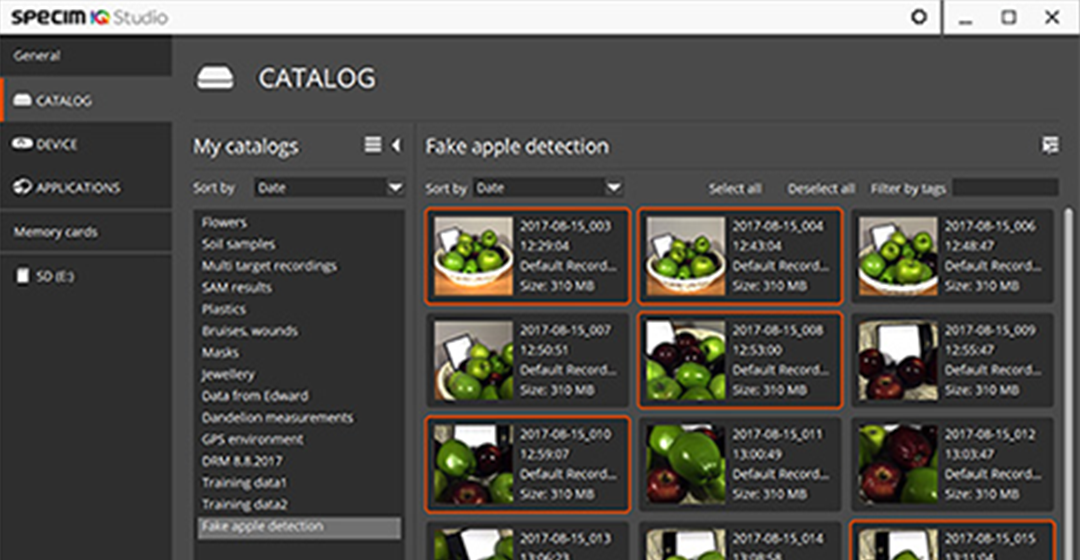Viewport: 1080px width, 560px height.
Task: Open the My catalogs list menu icon
Action: pyautogui.click(x=373, y=145)
